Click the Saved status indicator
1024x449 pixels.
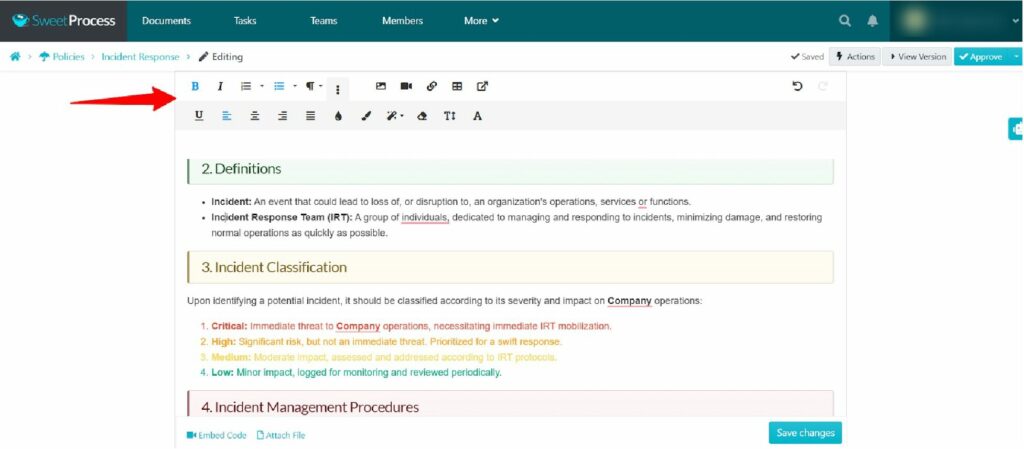(x=807, y=57)
